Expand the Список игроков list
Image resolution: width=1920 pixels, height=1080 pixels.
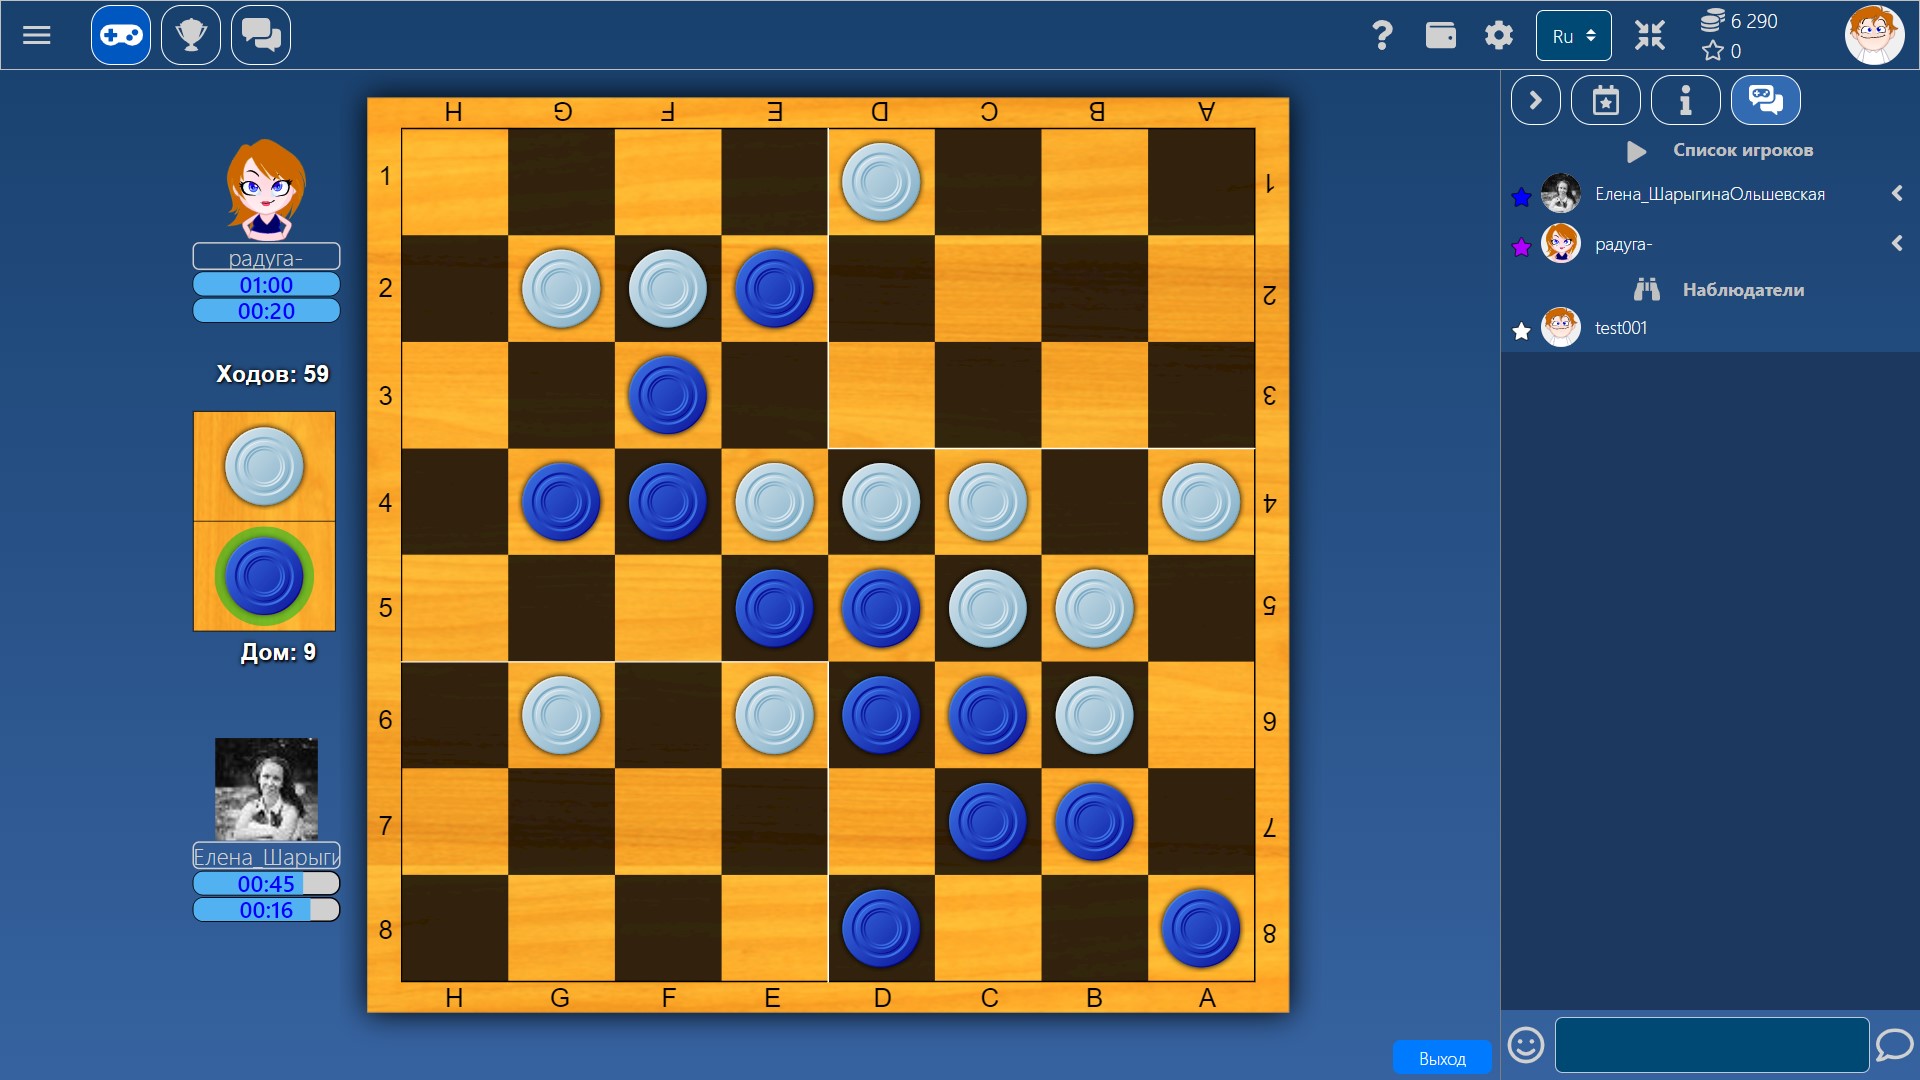point(1636,151)
